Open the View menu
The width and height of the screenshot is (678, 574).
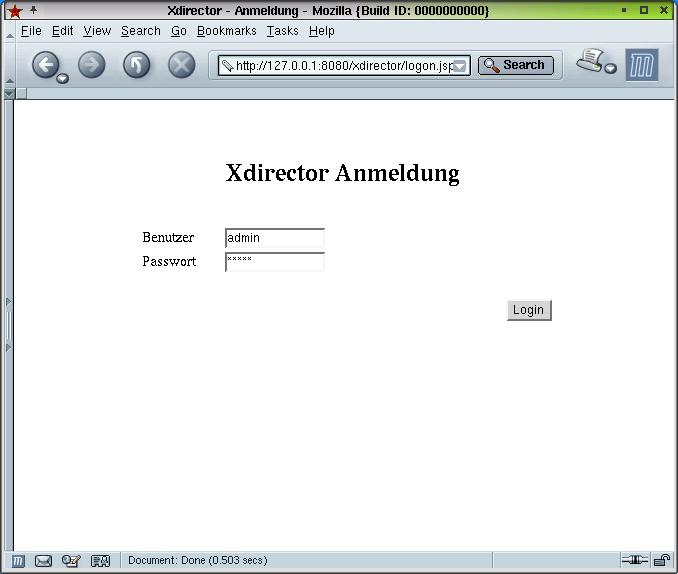coord(97,31)
